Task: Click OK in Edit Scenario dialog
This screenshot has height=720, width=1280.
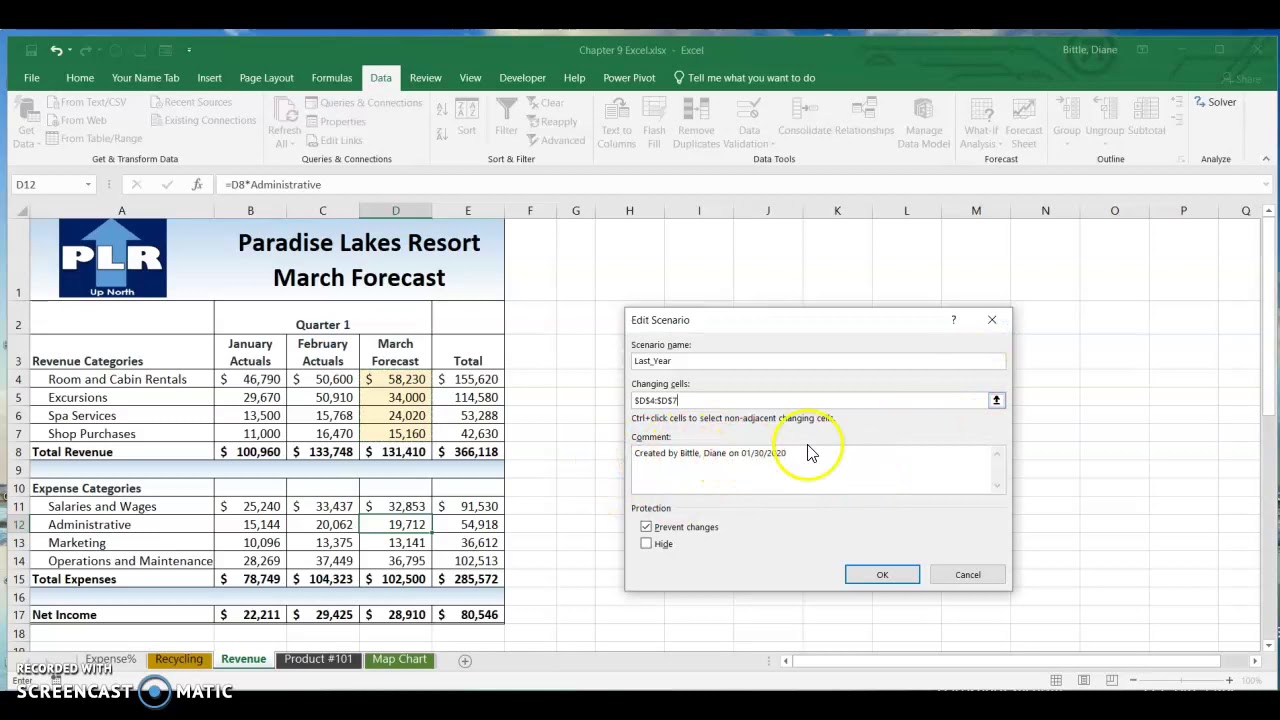Action: [x=882, y=575]
